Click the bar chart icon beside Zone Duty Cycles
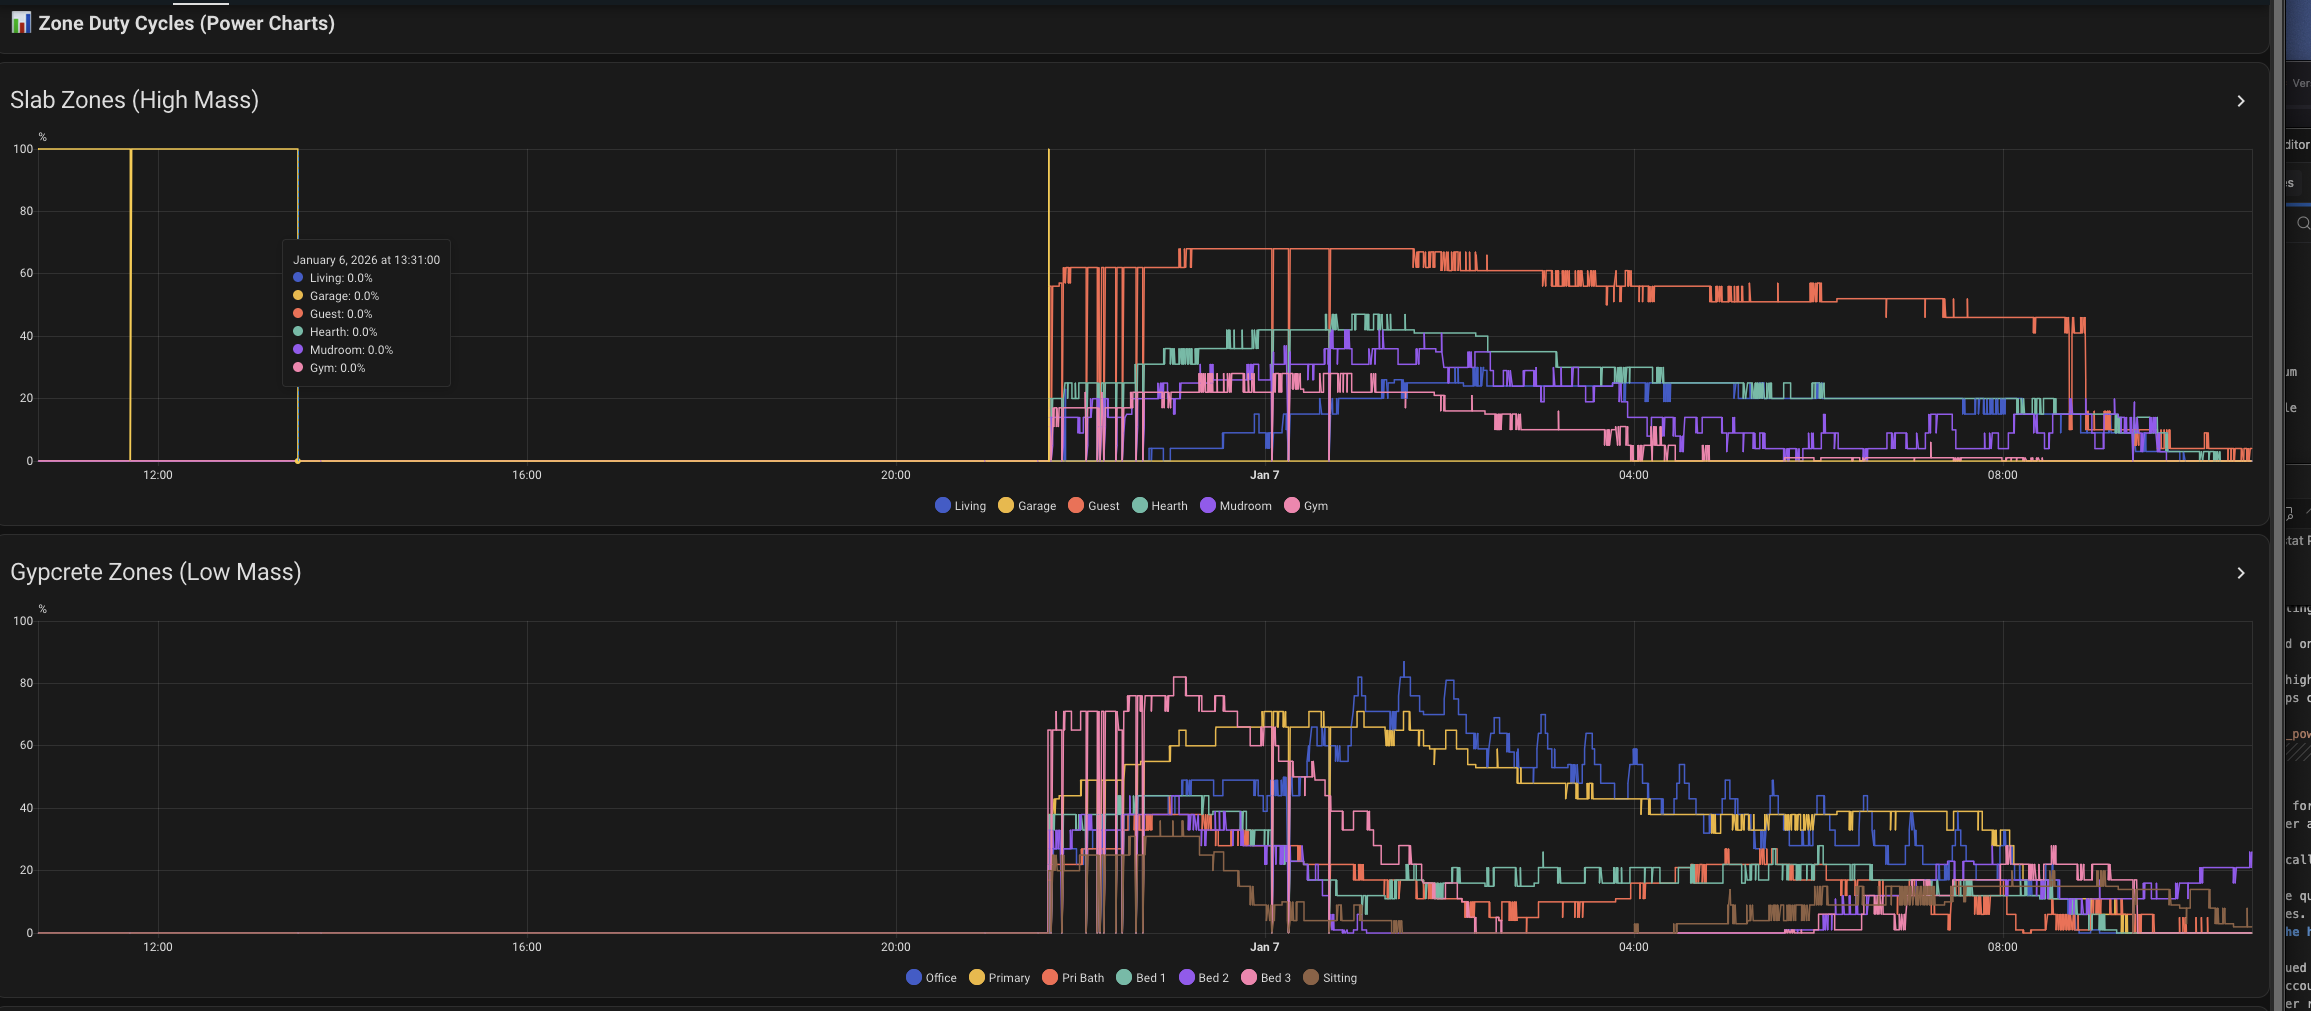 point(20,22)
